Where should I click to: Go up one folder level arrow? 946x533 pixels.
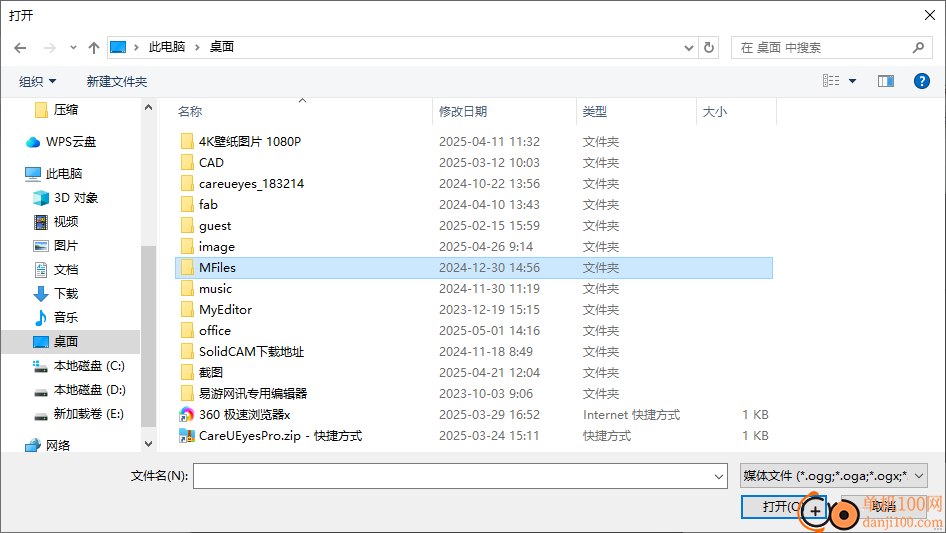(x=94, y=48)
